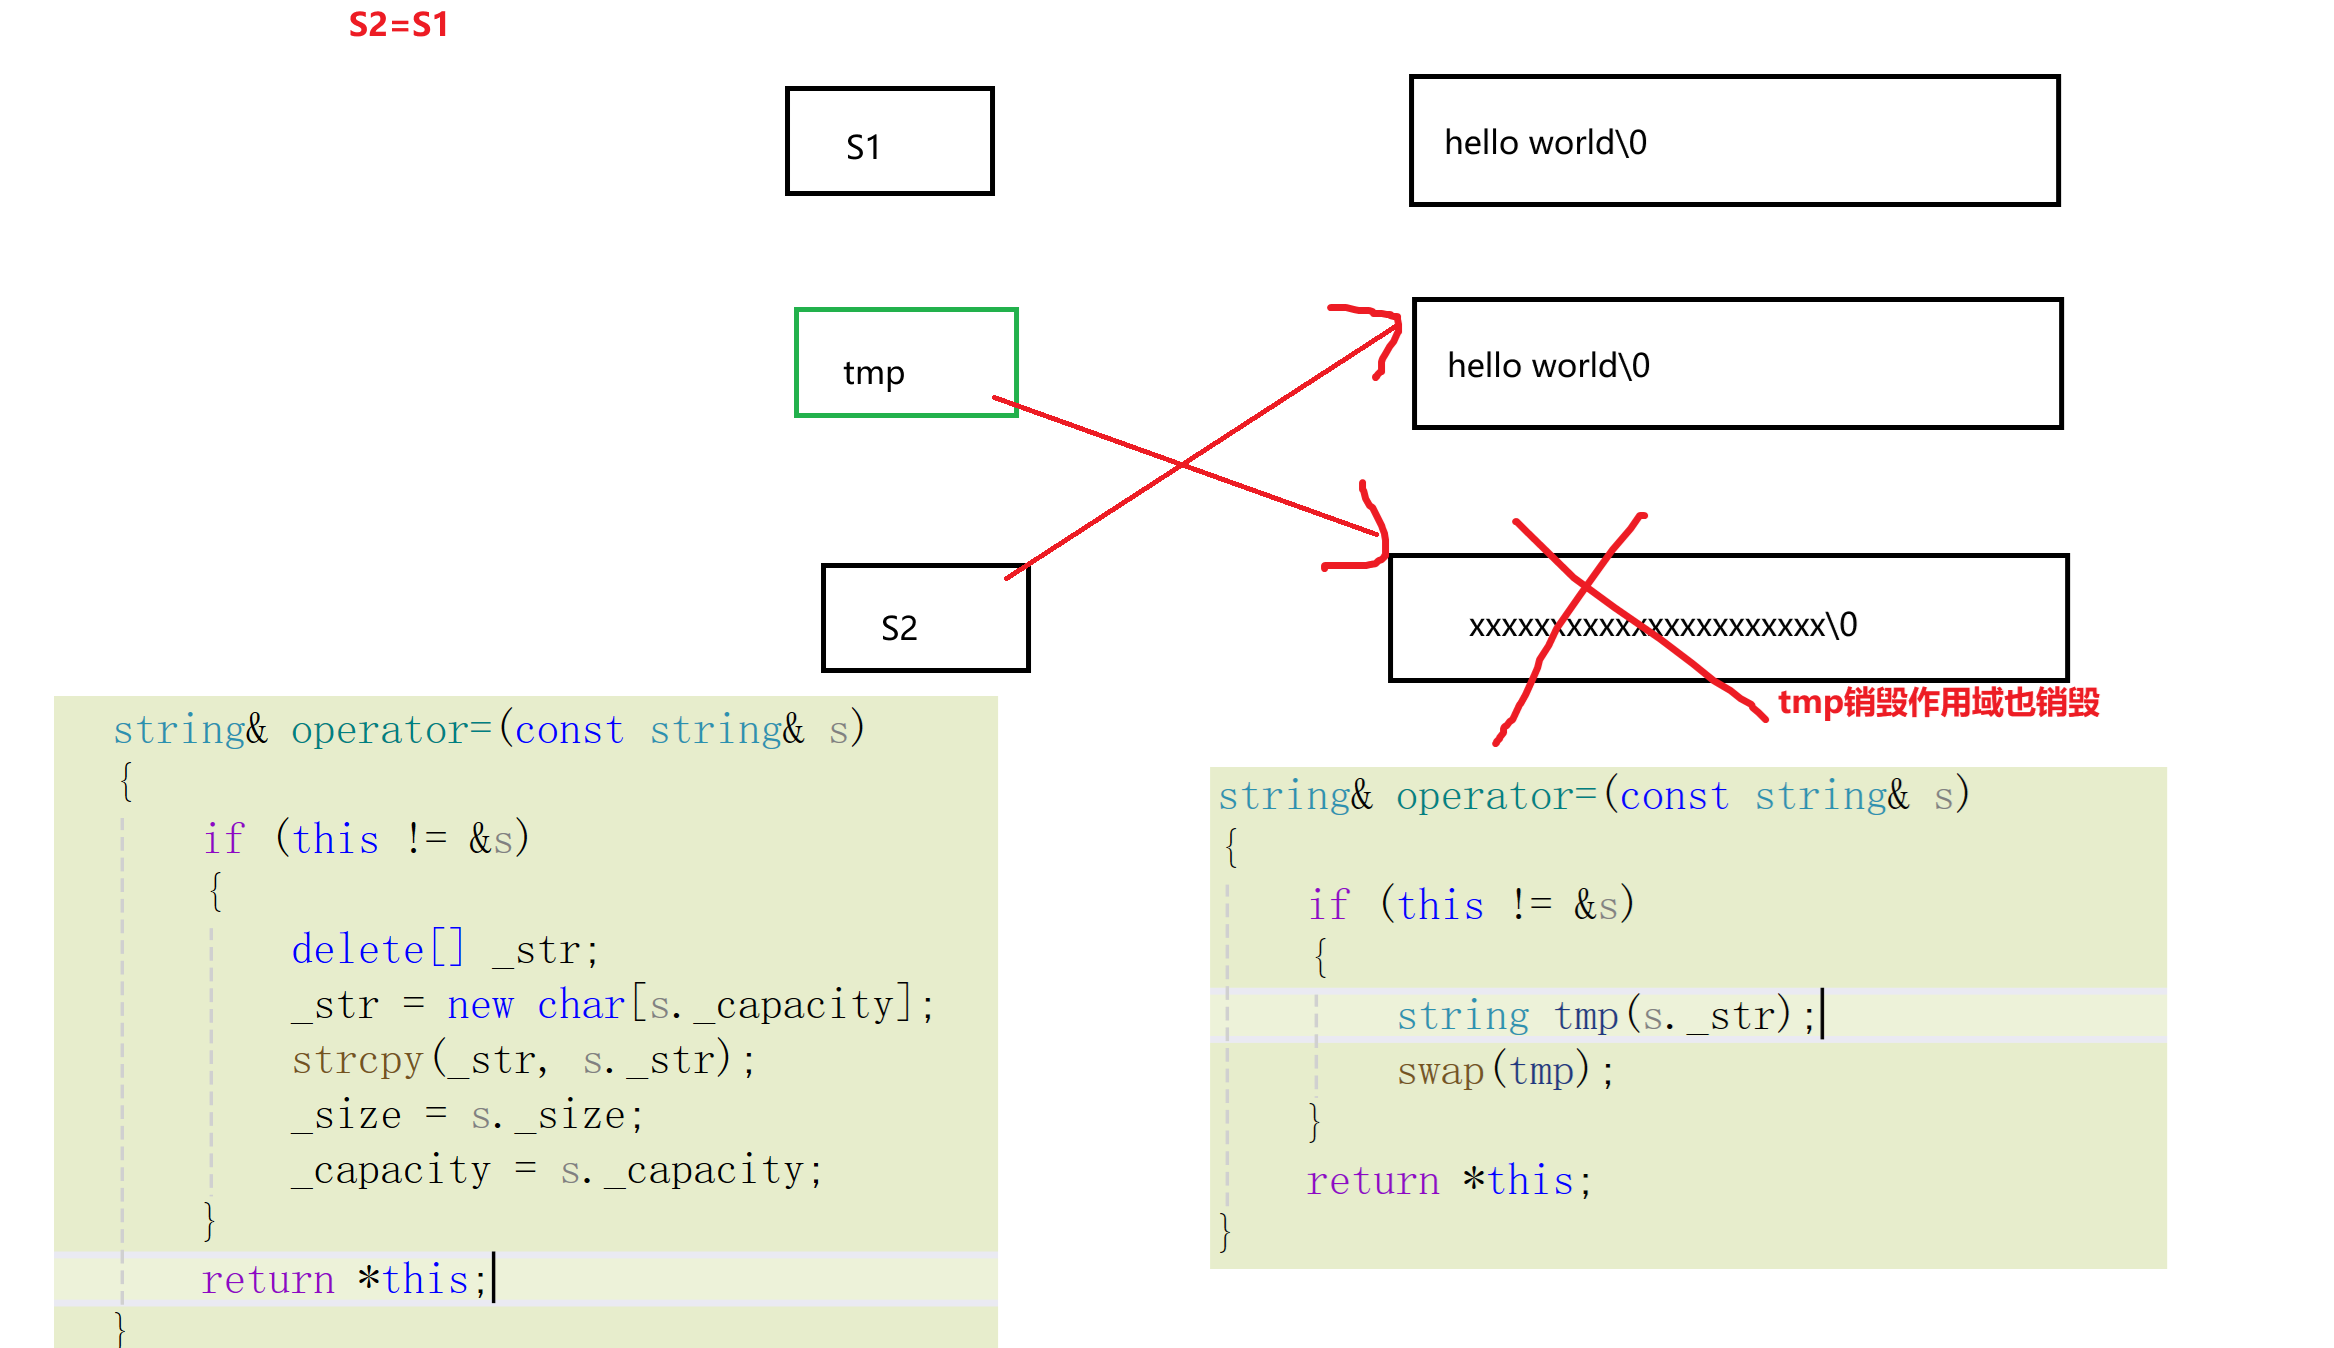Click the 'hello world\0' buffer beside S1
2334x1348 pixels.
point(1734,141)
